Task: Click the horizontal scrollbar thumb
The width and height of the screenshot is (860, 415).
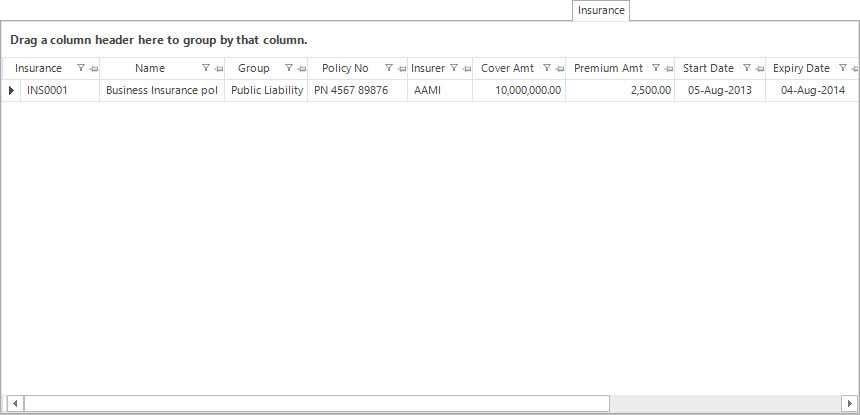Action: click(316, 403)
